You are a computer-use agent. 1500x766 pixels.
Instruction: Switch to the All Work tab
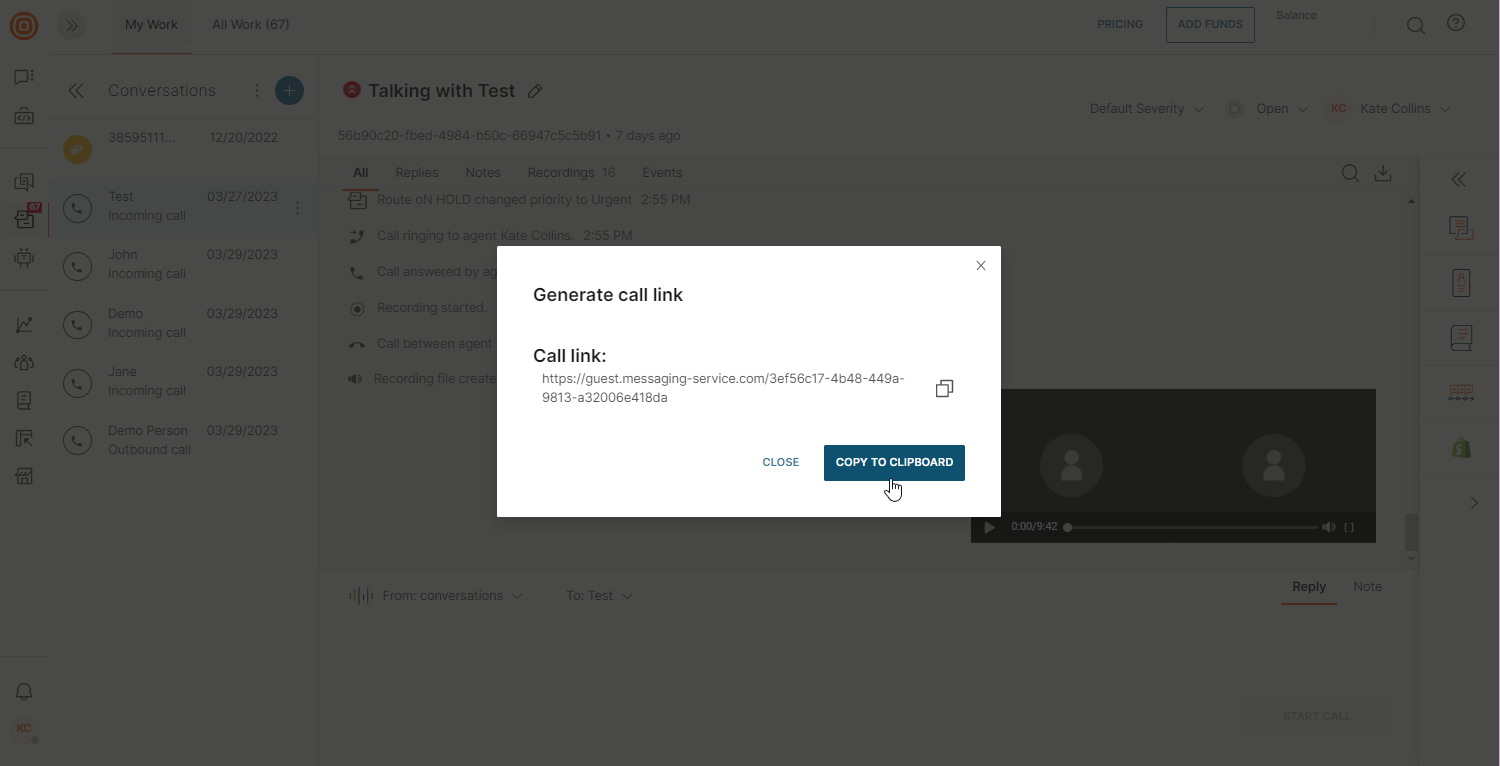click(x=250, y=25)
